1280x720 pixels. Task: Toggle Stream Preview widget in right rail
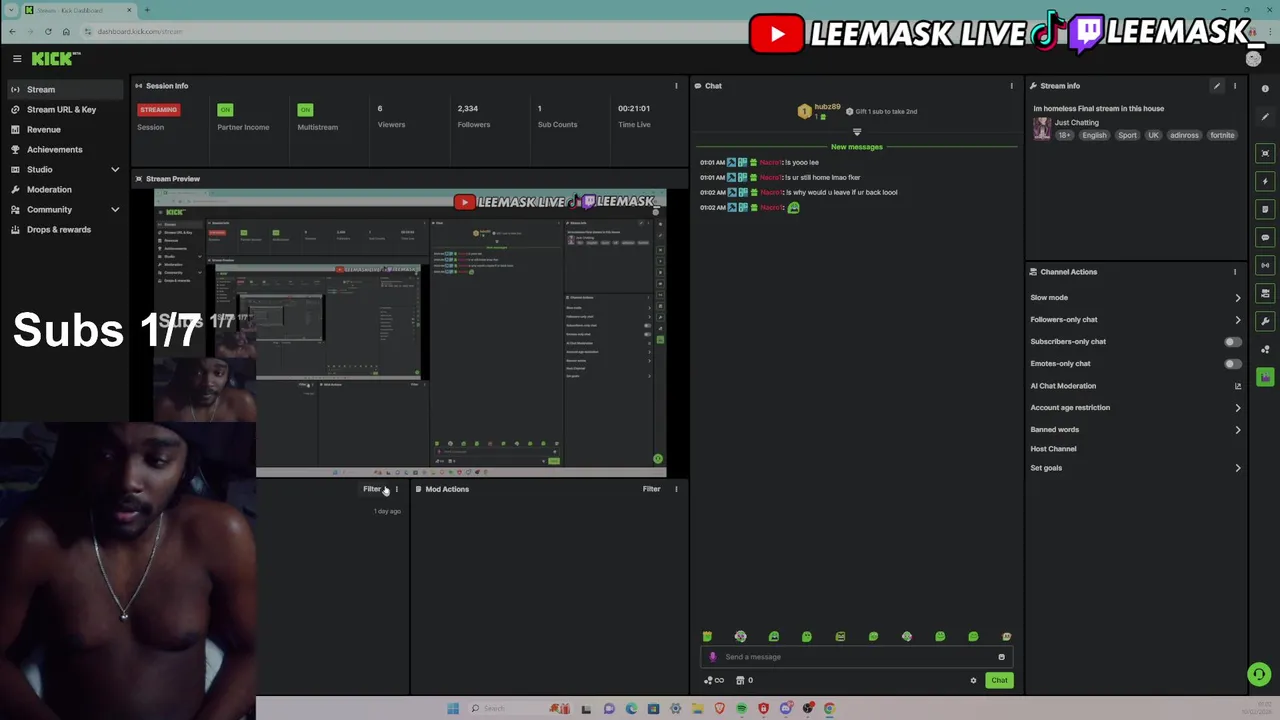(1265, 153)
